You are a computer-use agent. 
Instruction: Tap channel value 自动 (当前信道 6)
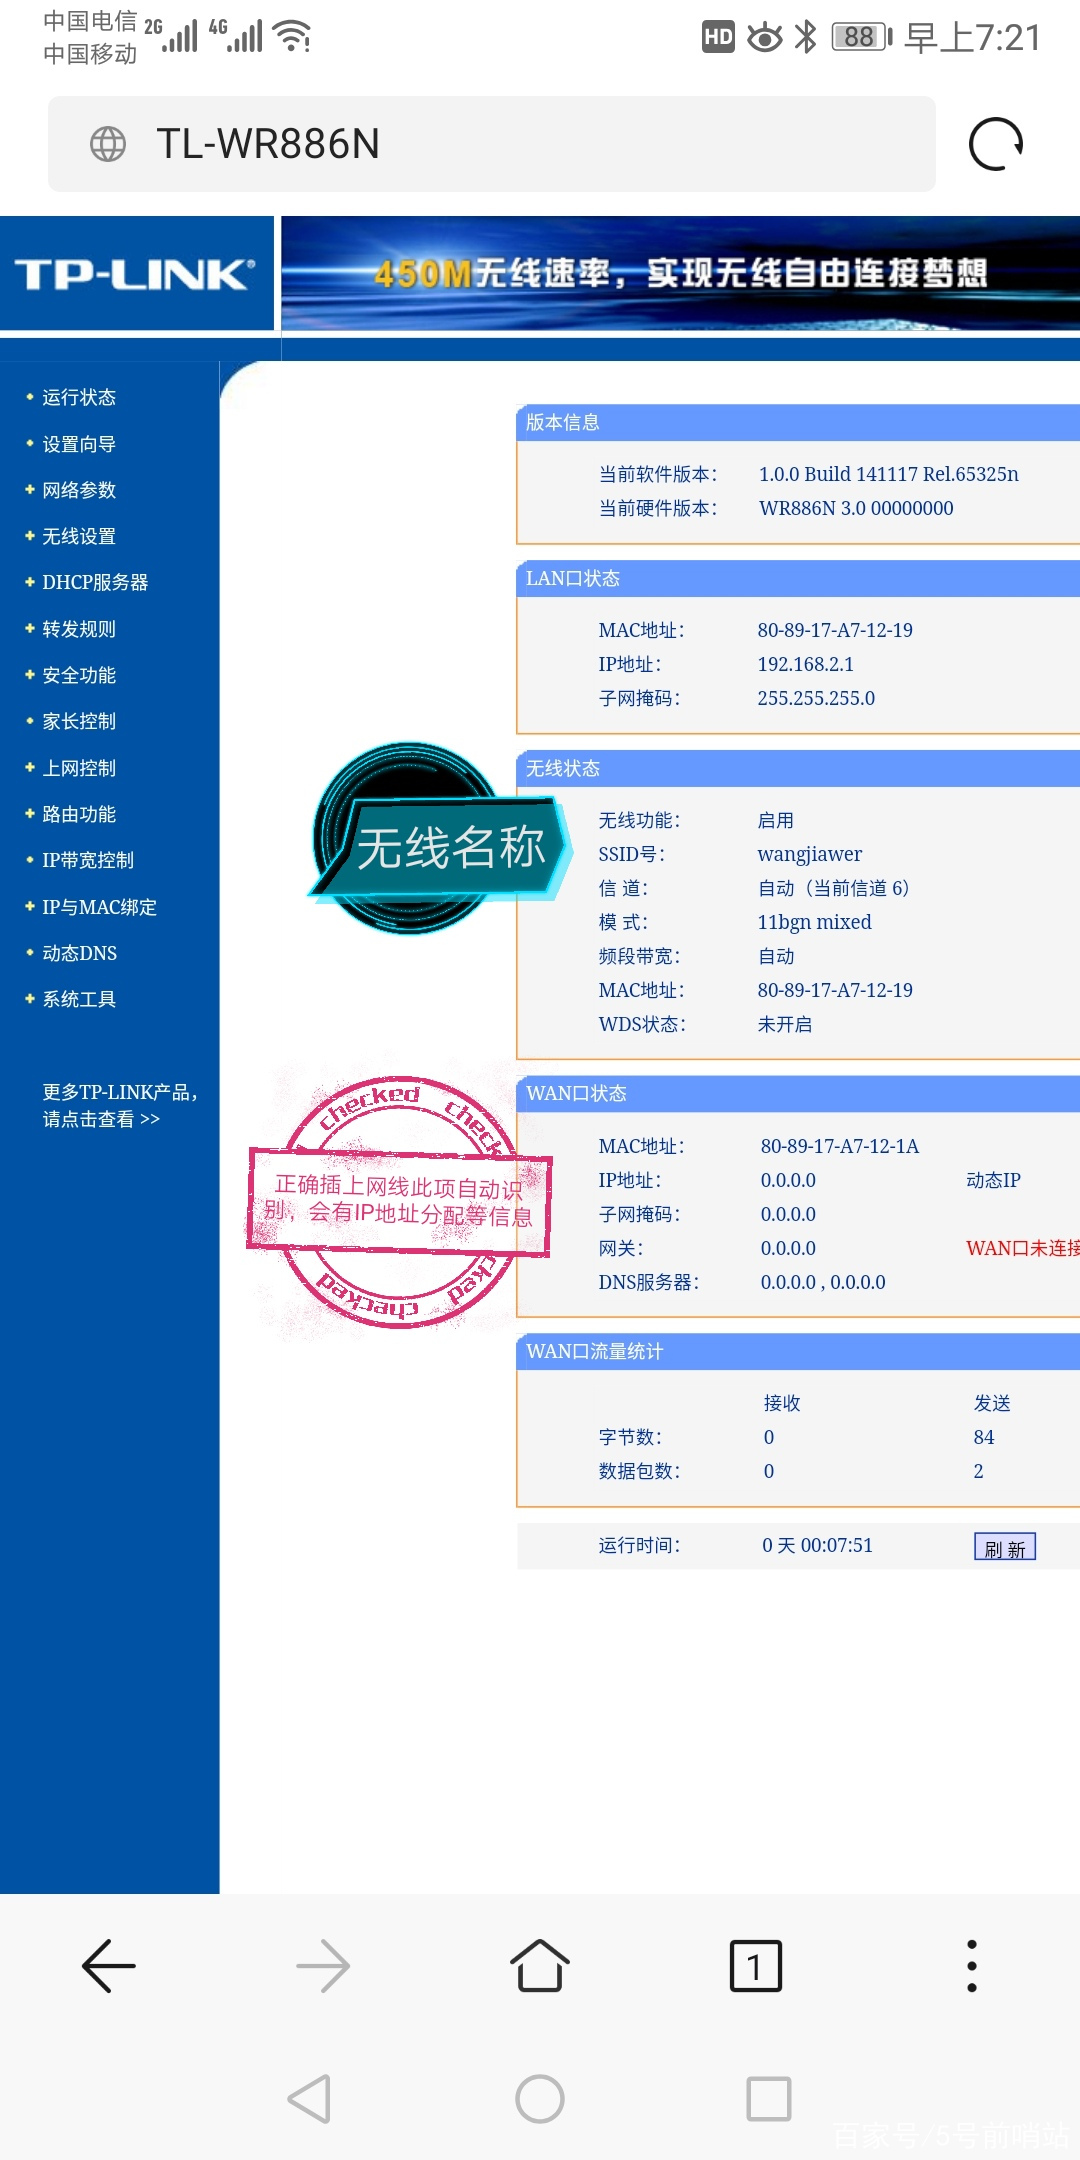pos(834,888)
